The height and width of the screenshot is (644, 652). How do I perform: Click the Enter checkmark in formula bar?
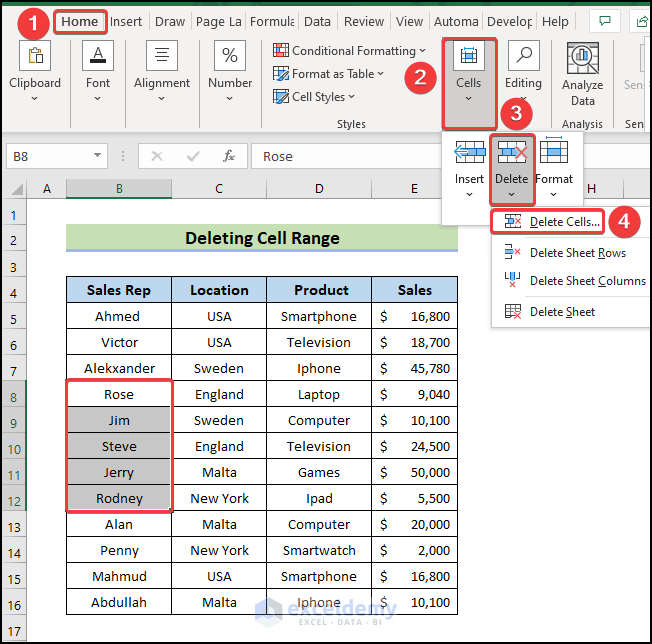(x=193, y=156)
